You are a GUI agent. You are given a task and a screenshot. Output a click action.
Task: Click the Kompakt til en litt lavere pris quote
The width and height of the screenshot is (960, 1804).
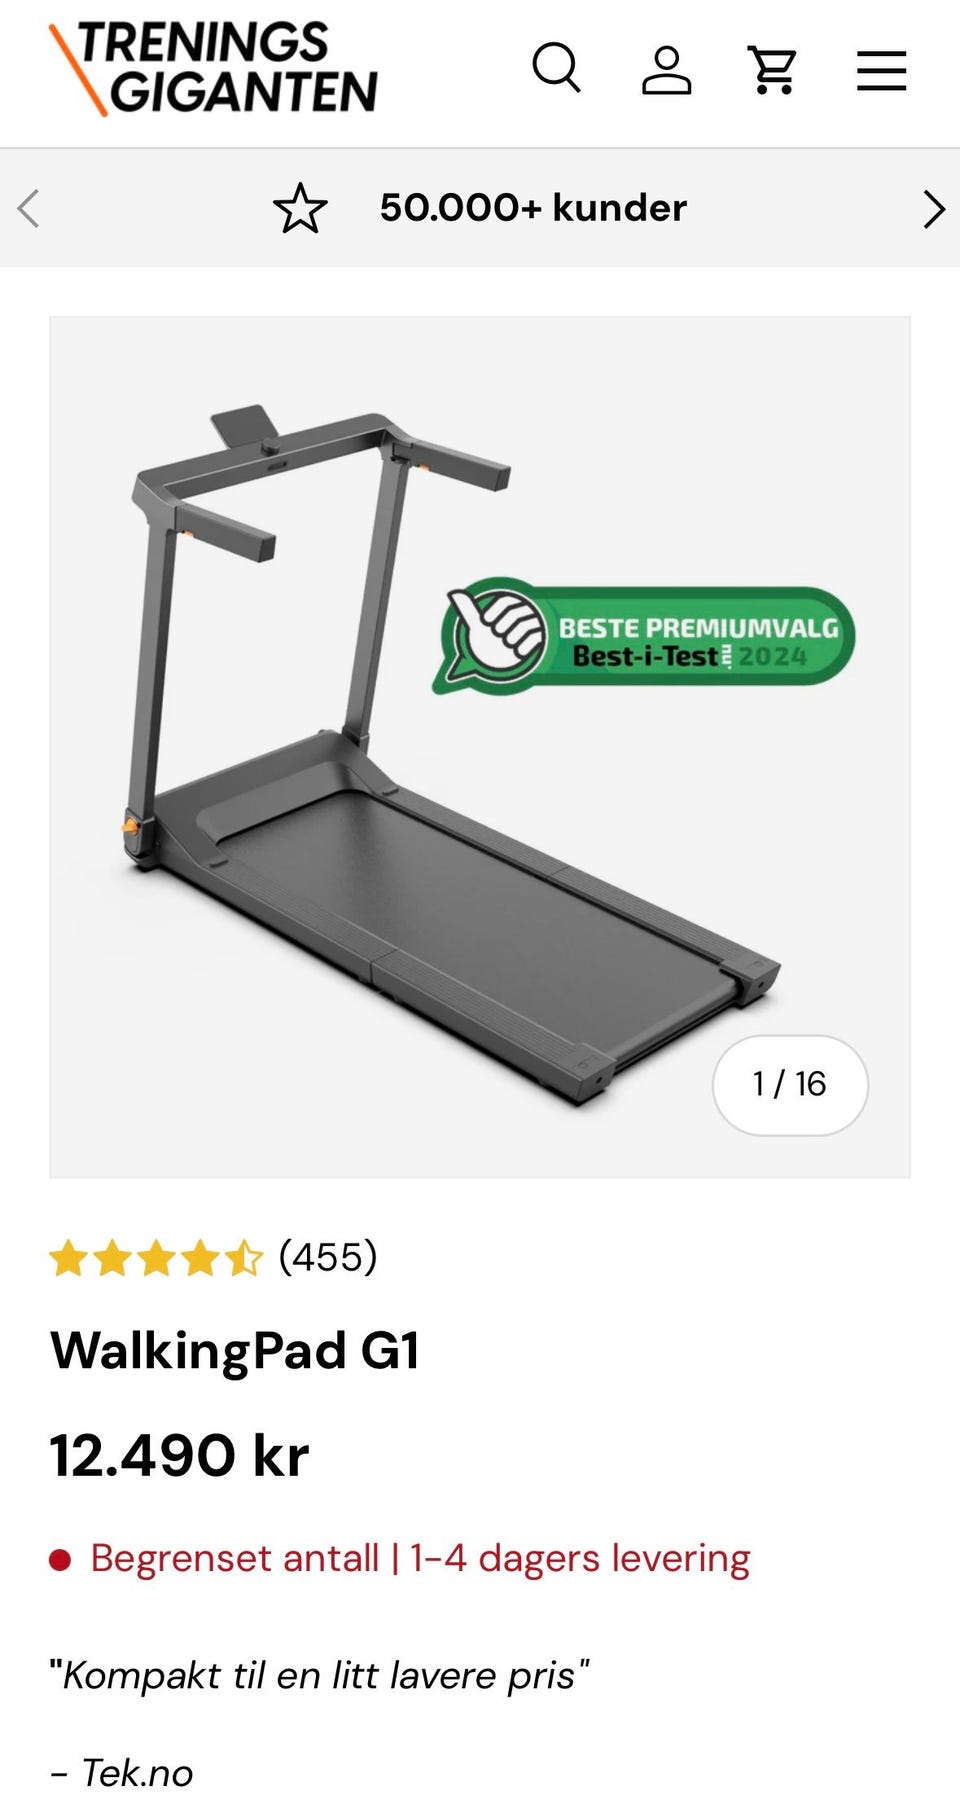(320, 1675)
